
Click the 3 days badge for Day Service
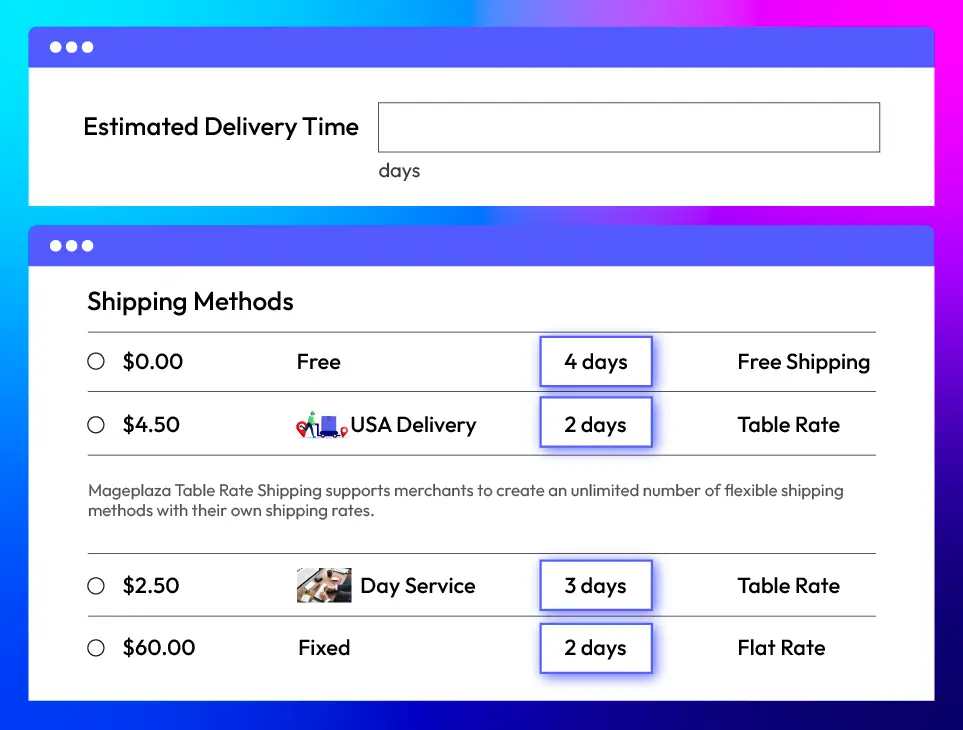pos(596,585)
